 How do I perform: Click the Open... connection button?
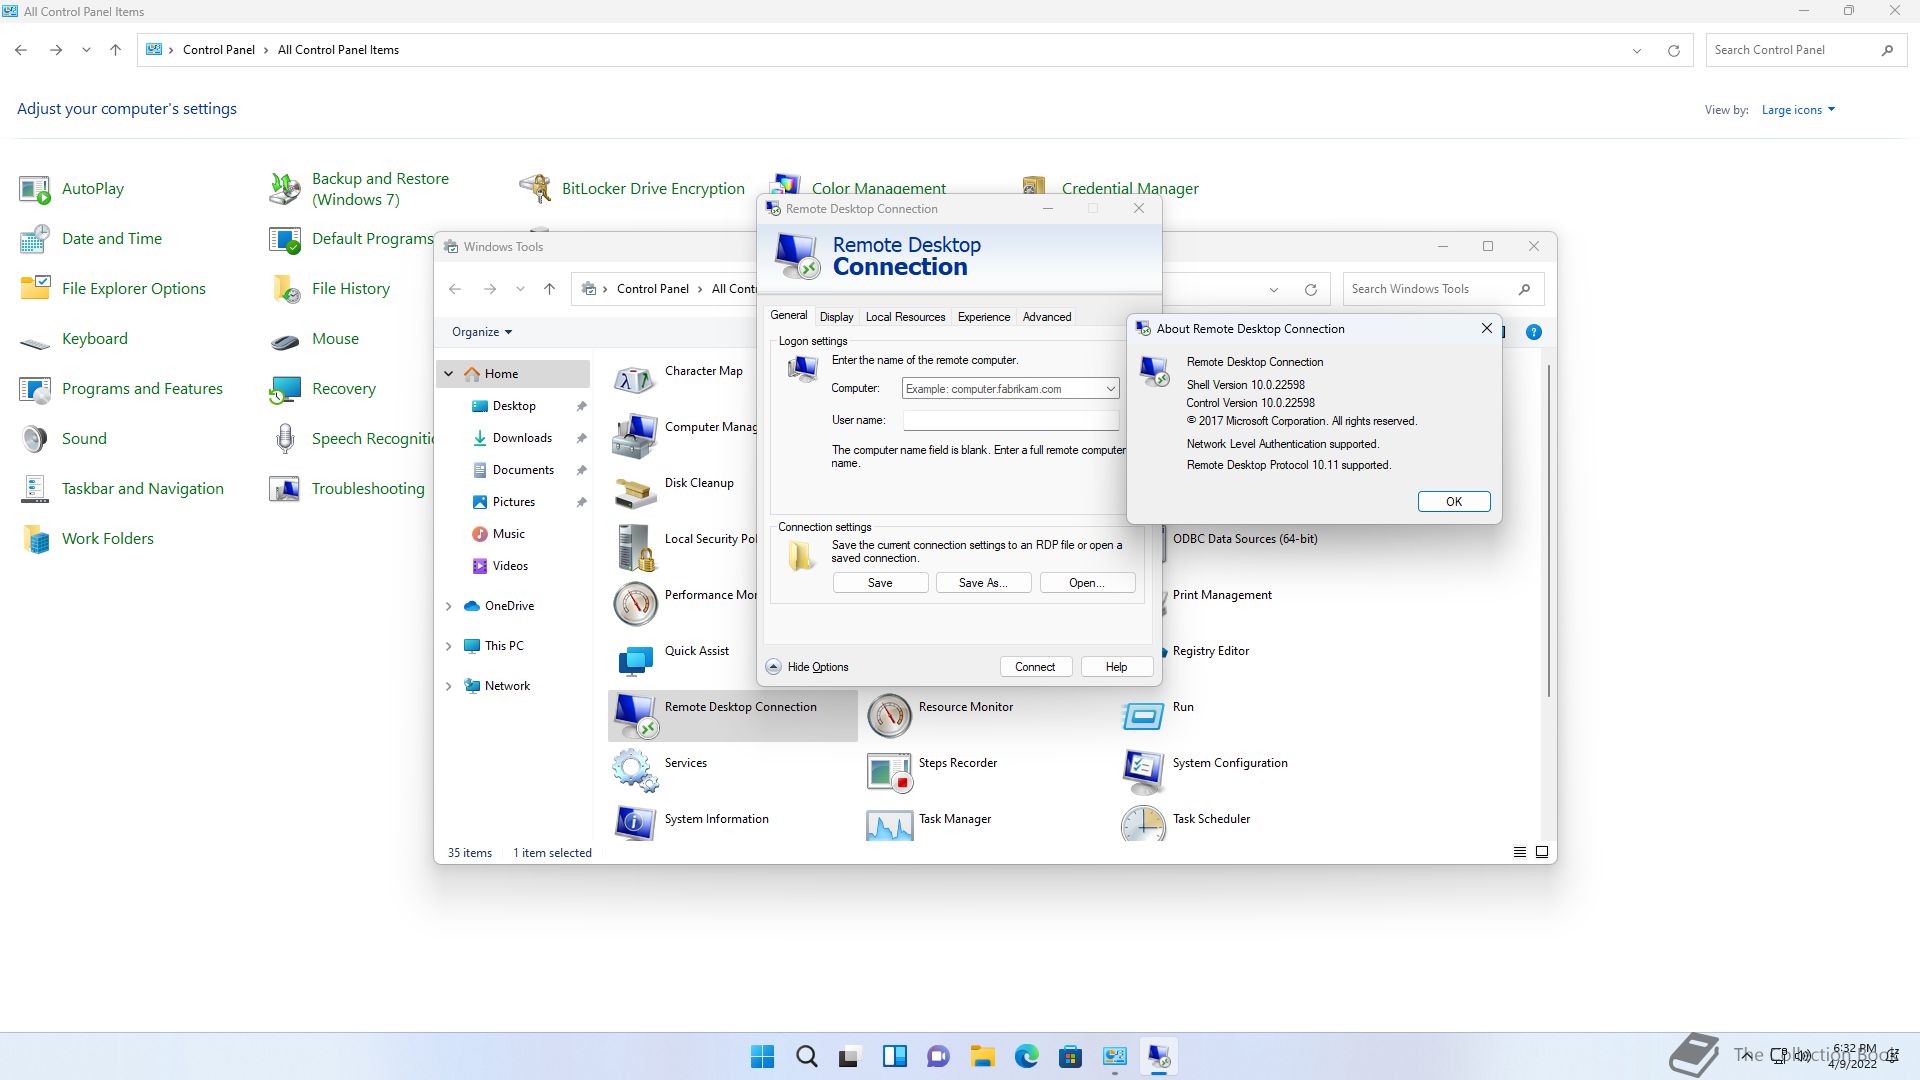click(x=1087, y=583)
